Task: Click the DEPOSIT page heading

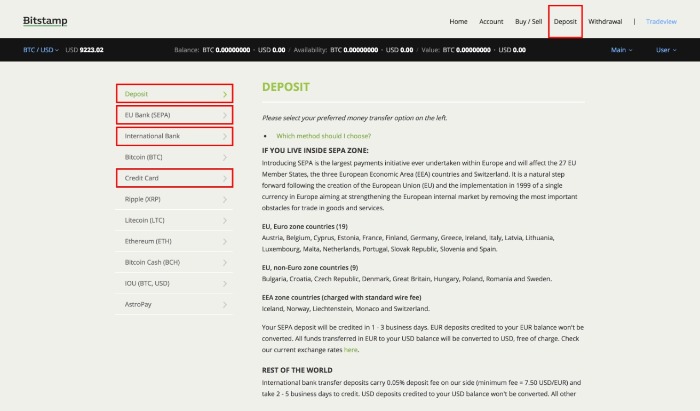Action: tap(286, 87)
